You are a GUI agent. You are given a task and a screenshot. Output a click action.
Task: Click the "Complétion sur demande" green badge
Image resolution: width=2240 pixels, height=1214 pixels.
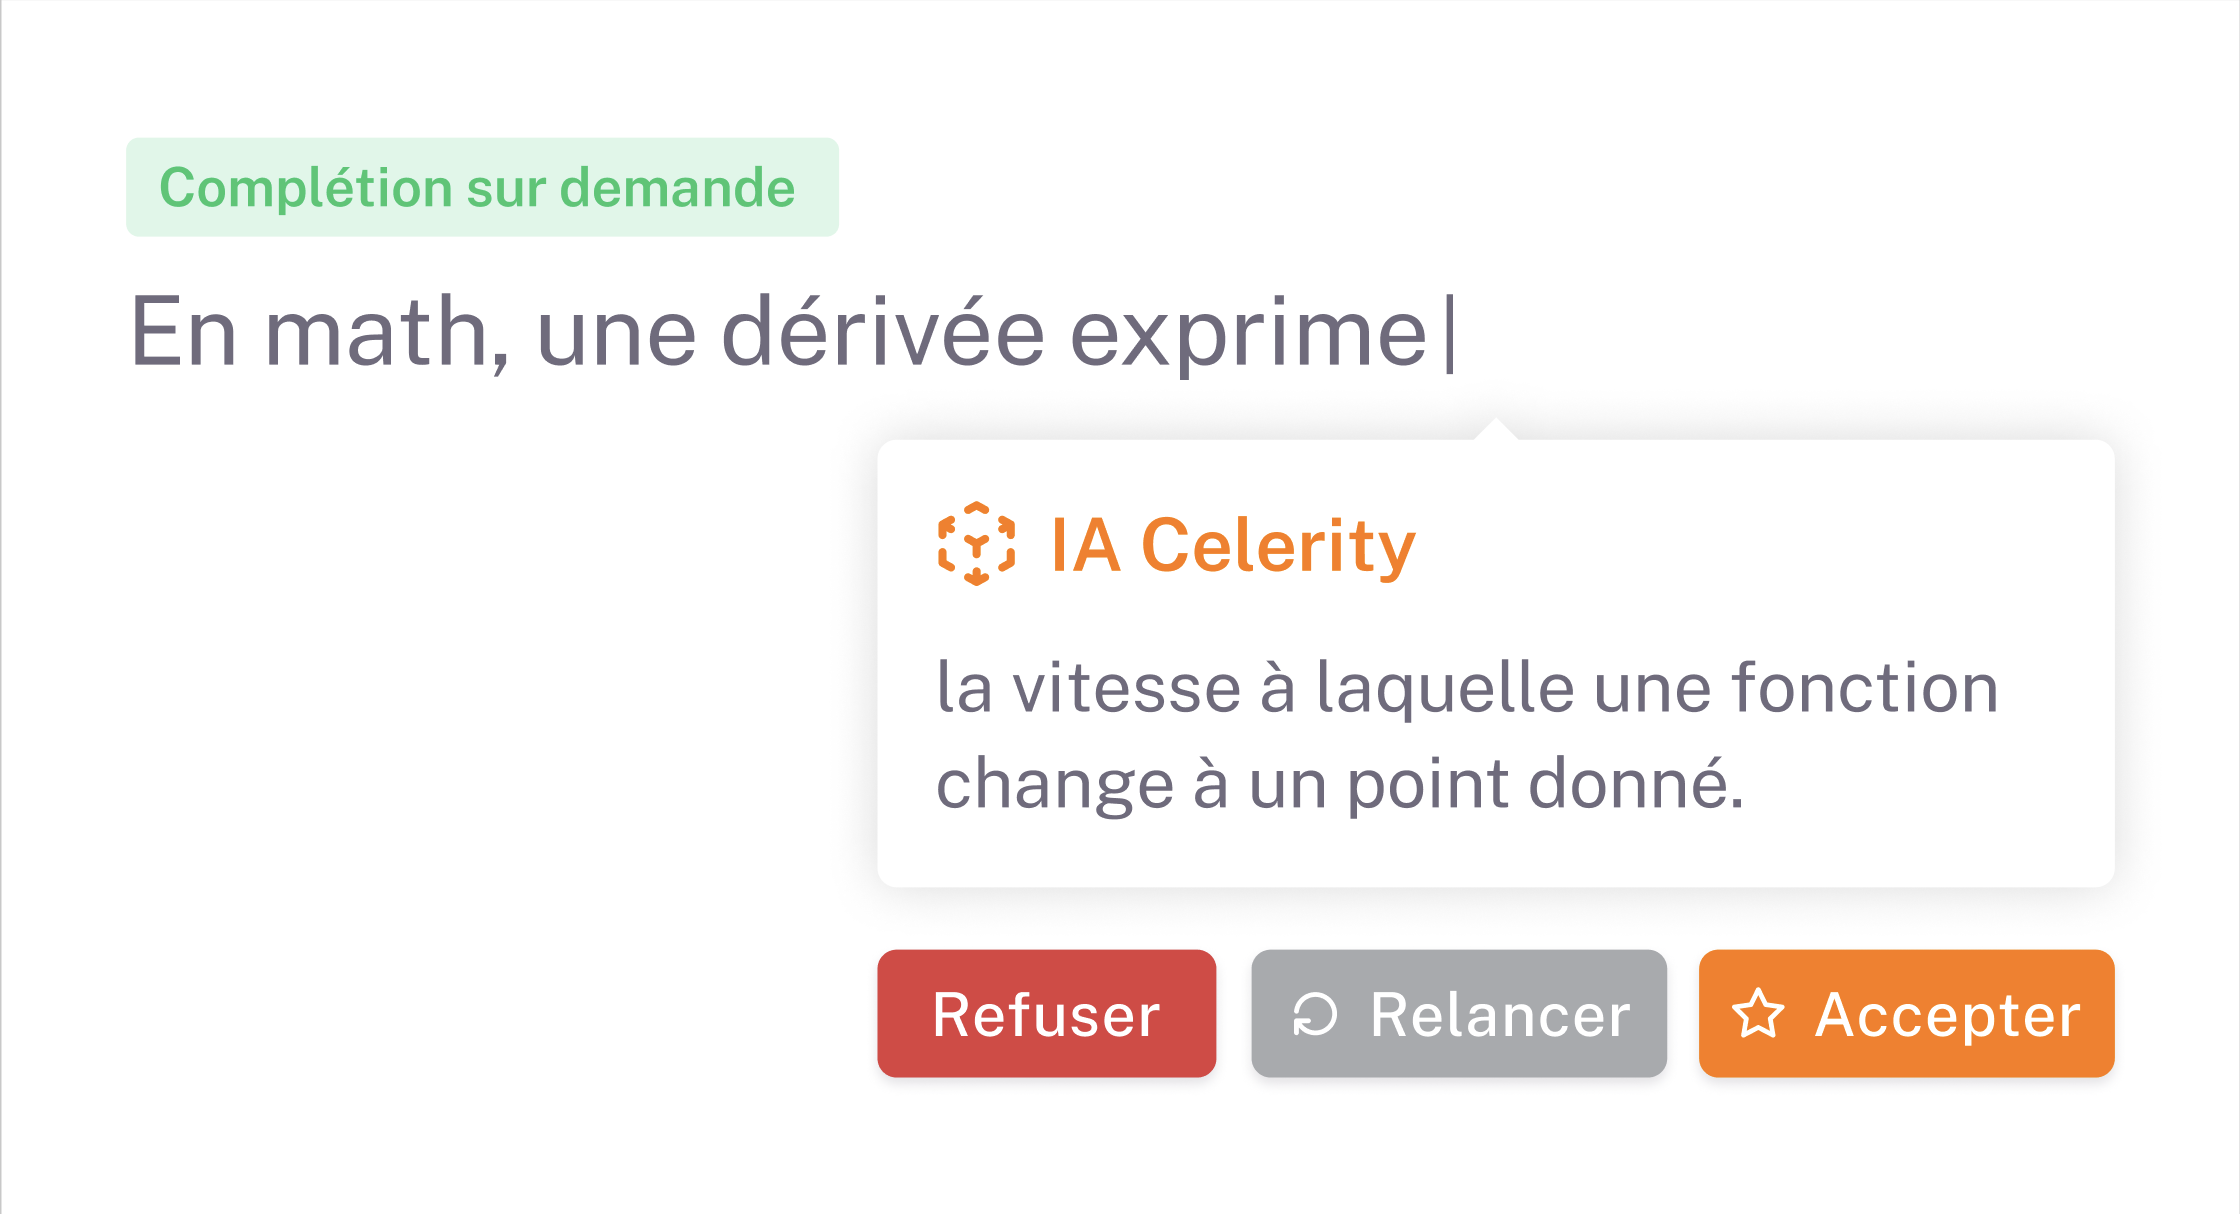coord(482,188)
